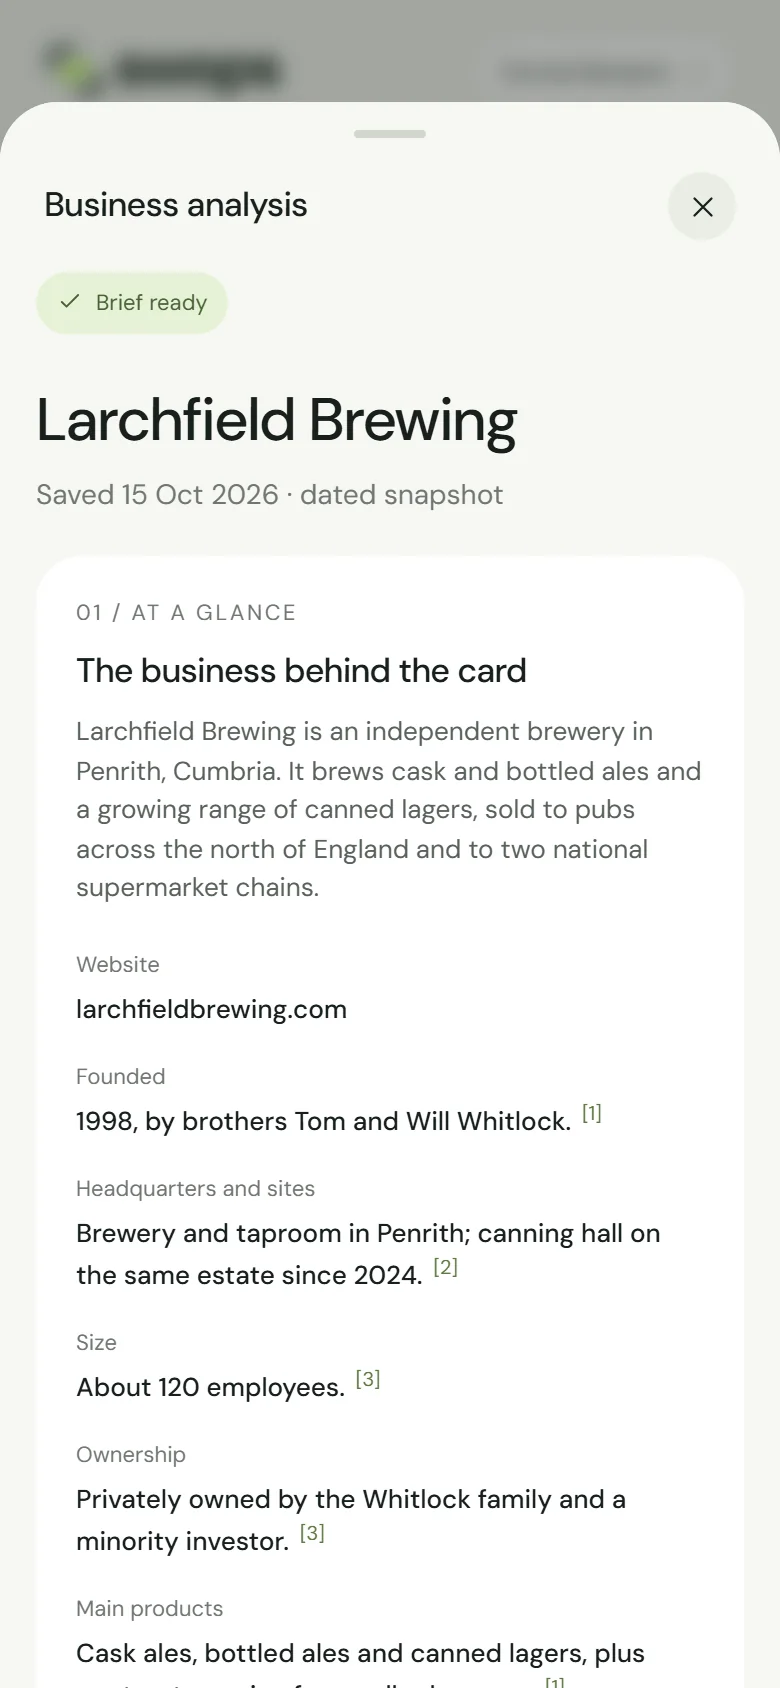Open citation [1] beside Founded details
The image size is (780, 1688).
point(592,1113)
